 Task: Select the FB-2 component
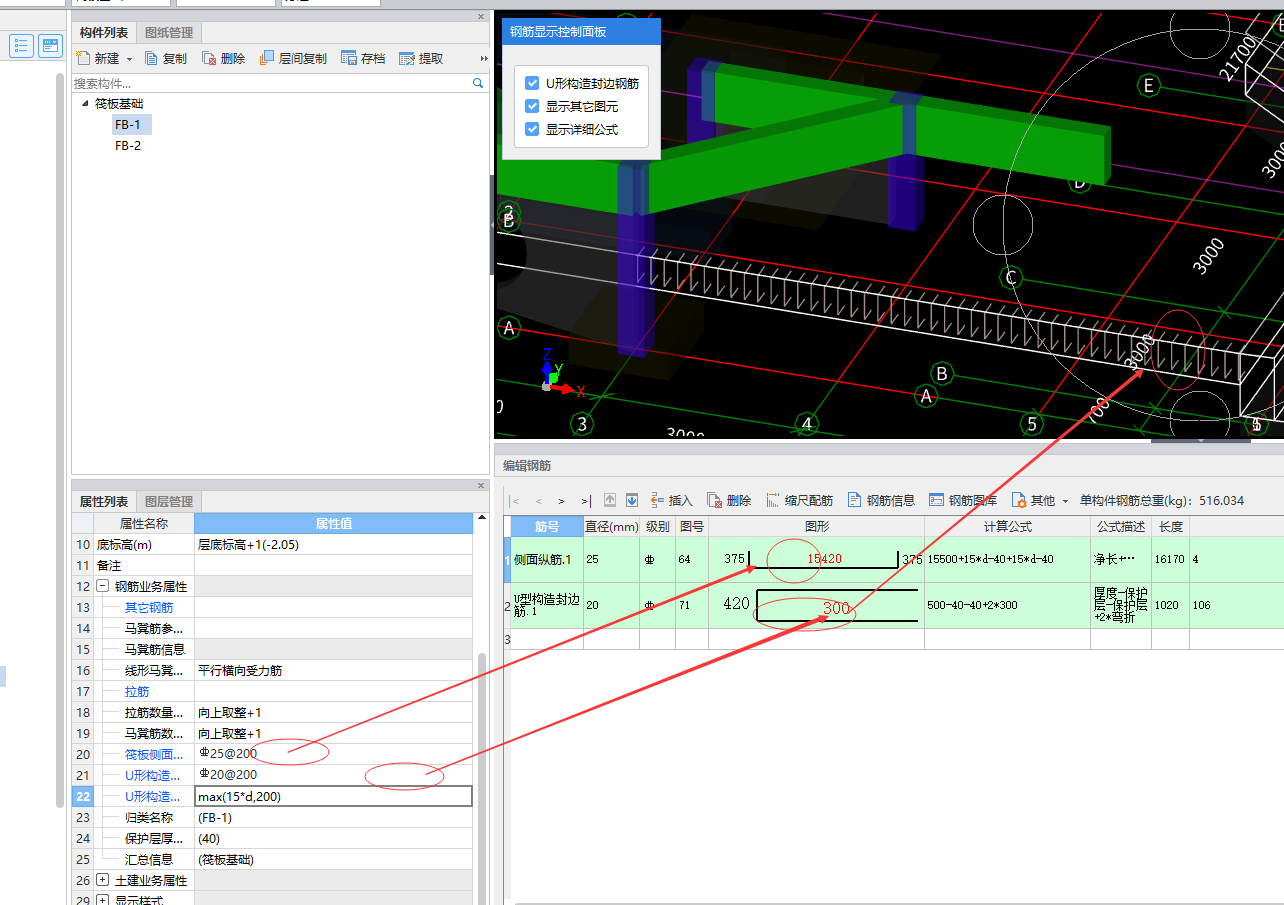coord(127,146)
